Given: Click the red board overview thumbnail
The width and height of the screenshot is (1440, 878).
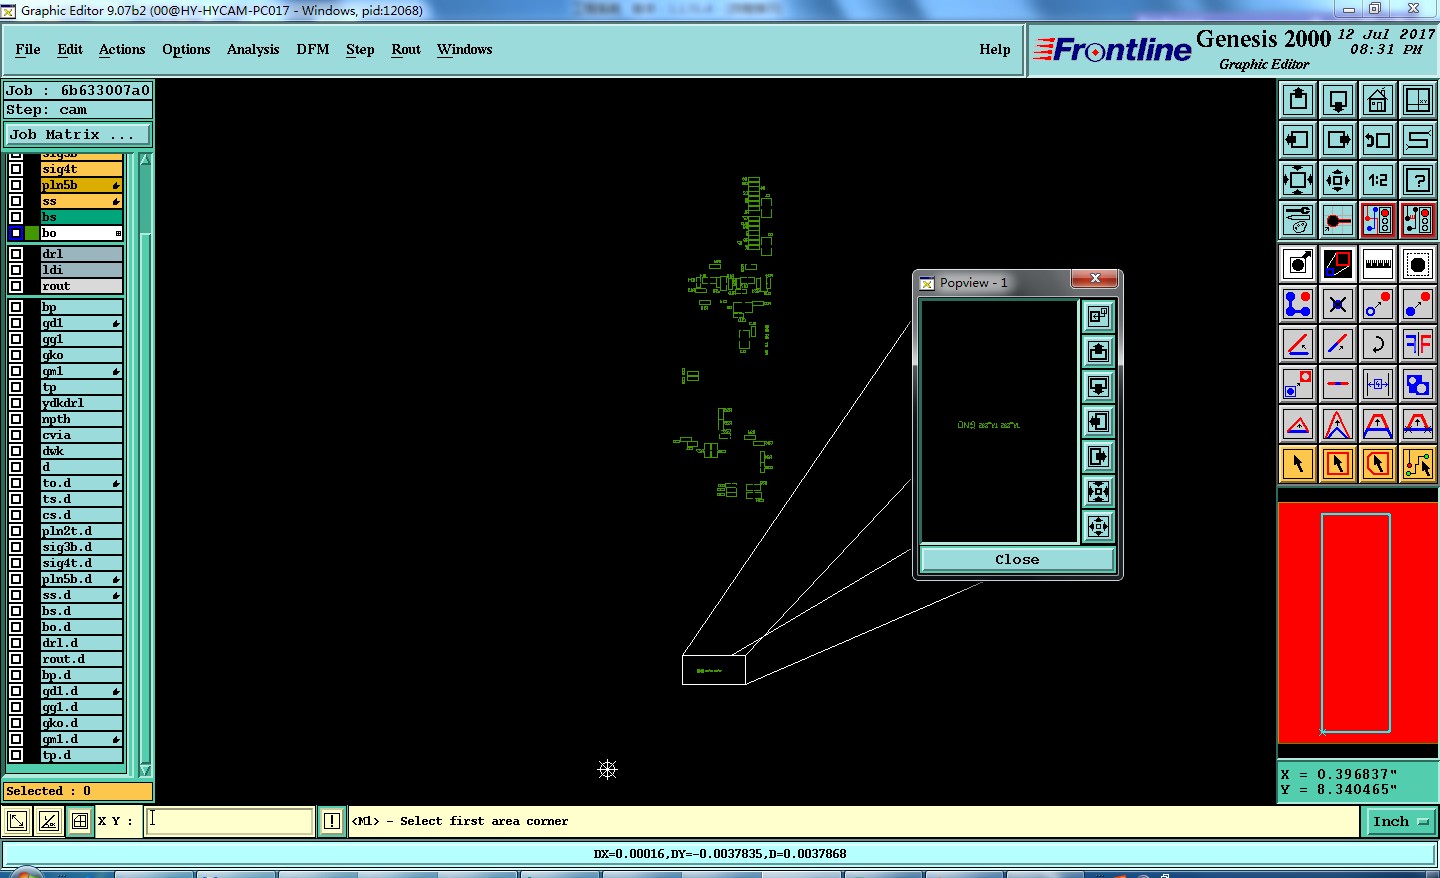Looking at the screenshot, I should [x=1357, y=623].
